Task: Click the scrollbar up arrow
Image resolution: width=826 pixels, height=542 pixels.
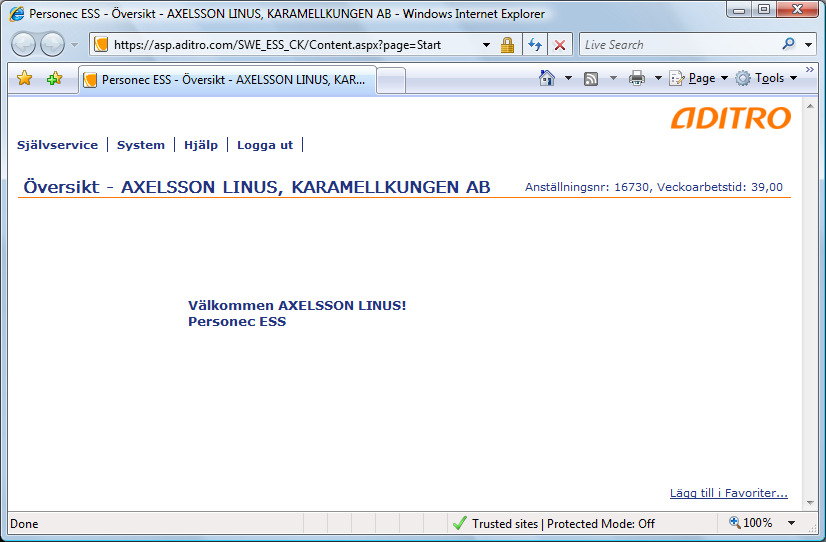Action: tap(810, 106)
